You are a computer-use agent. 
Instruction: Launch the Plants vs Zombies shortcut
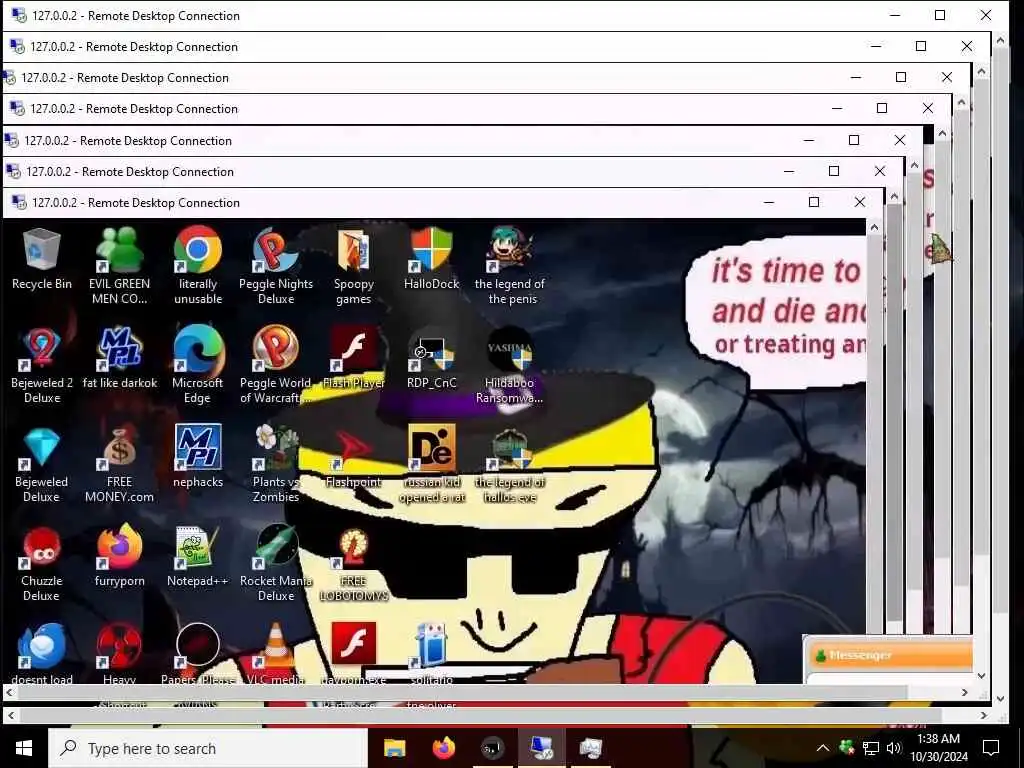pyautogui.click(x=276, y=465)
